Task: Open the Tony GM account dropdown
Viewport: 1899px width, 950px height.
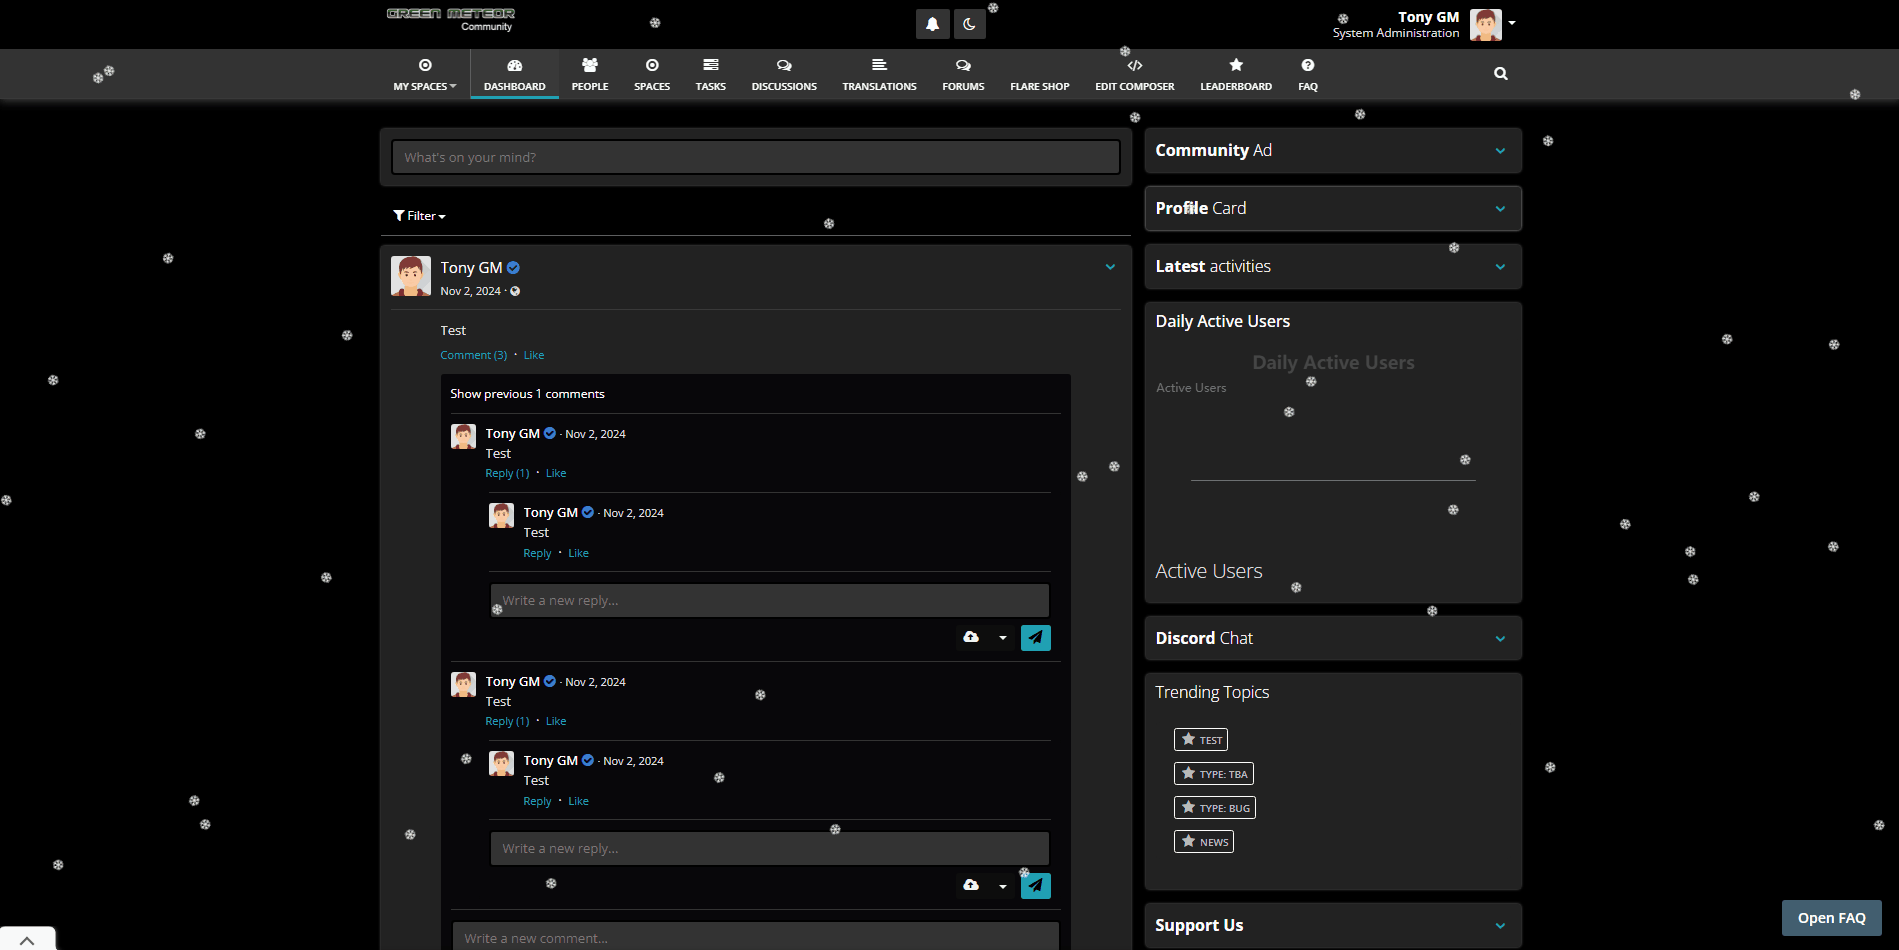Action: [1512, 23]
